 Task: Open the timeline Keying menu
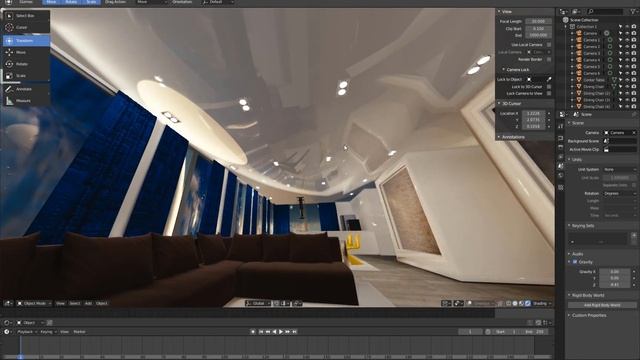(48, 332)
